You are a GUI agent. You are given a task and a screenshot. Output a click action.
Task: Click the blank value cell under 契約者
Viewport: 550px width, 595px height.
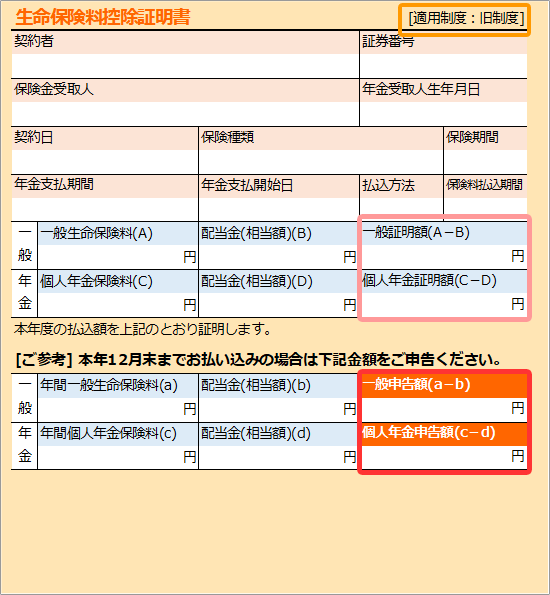pyautogui.click(x=185, y=66)
